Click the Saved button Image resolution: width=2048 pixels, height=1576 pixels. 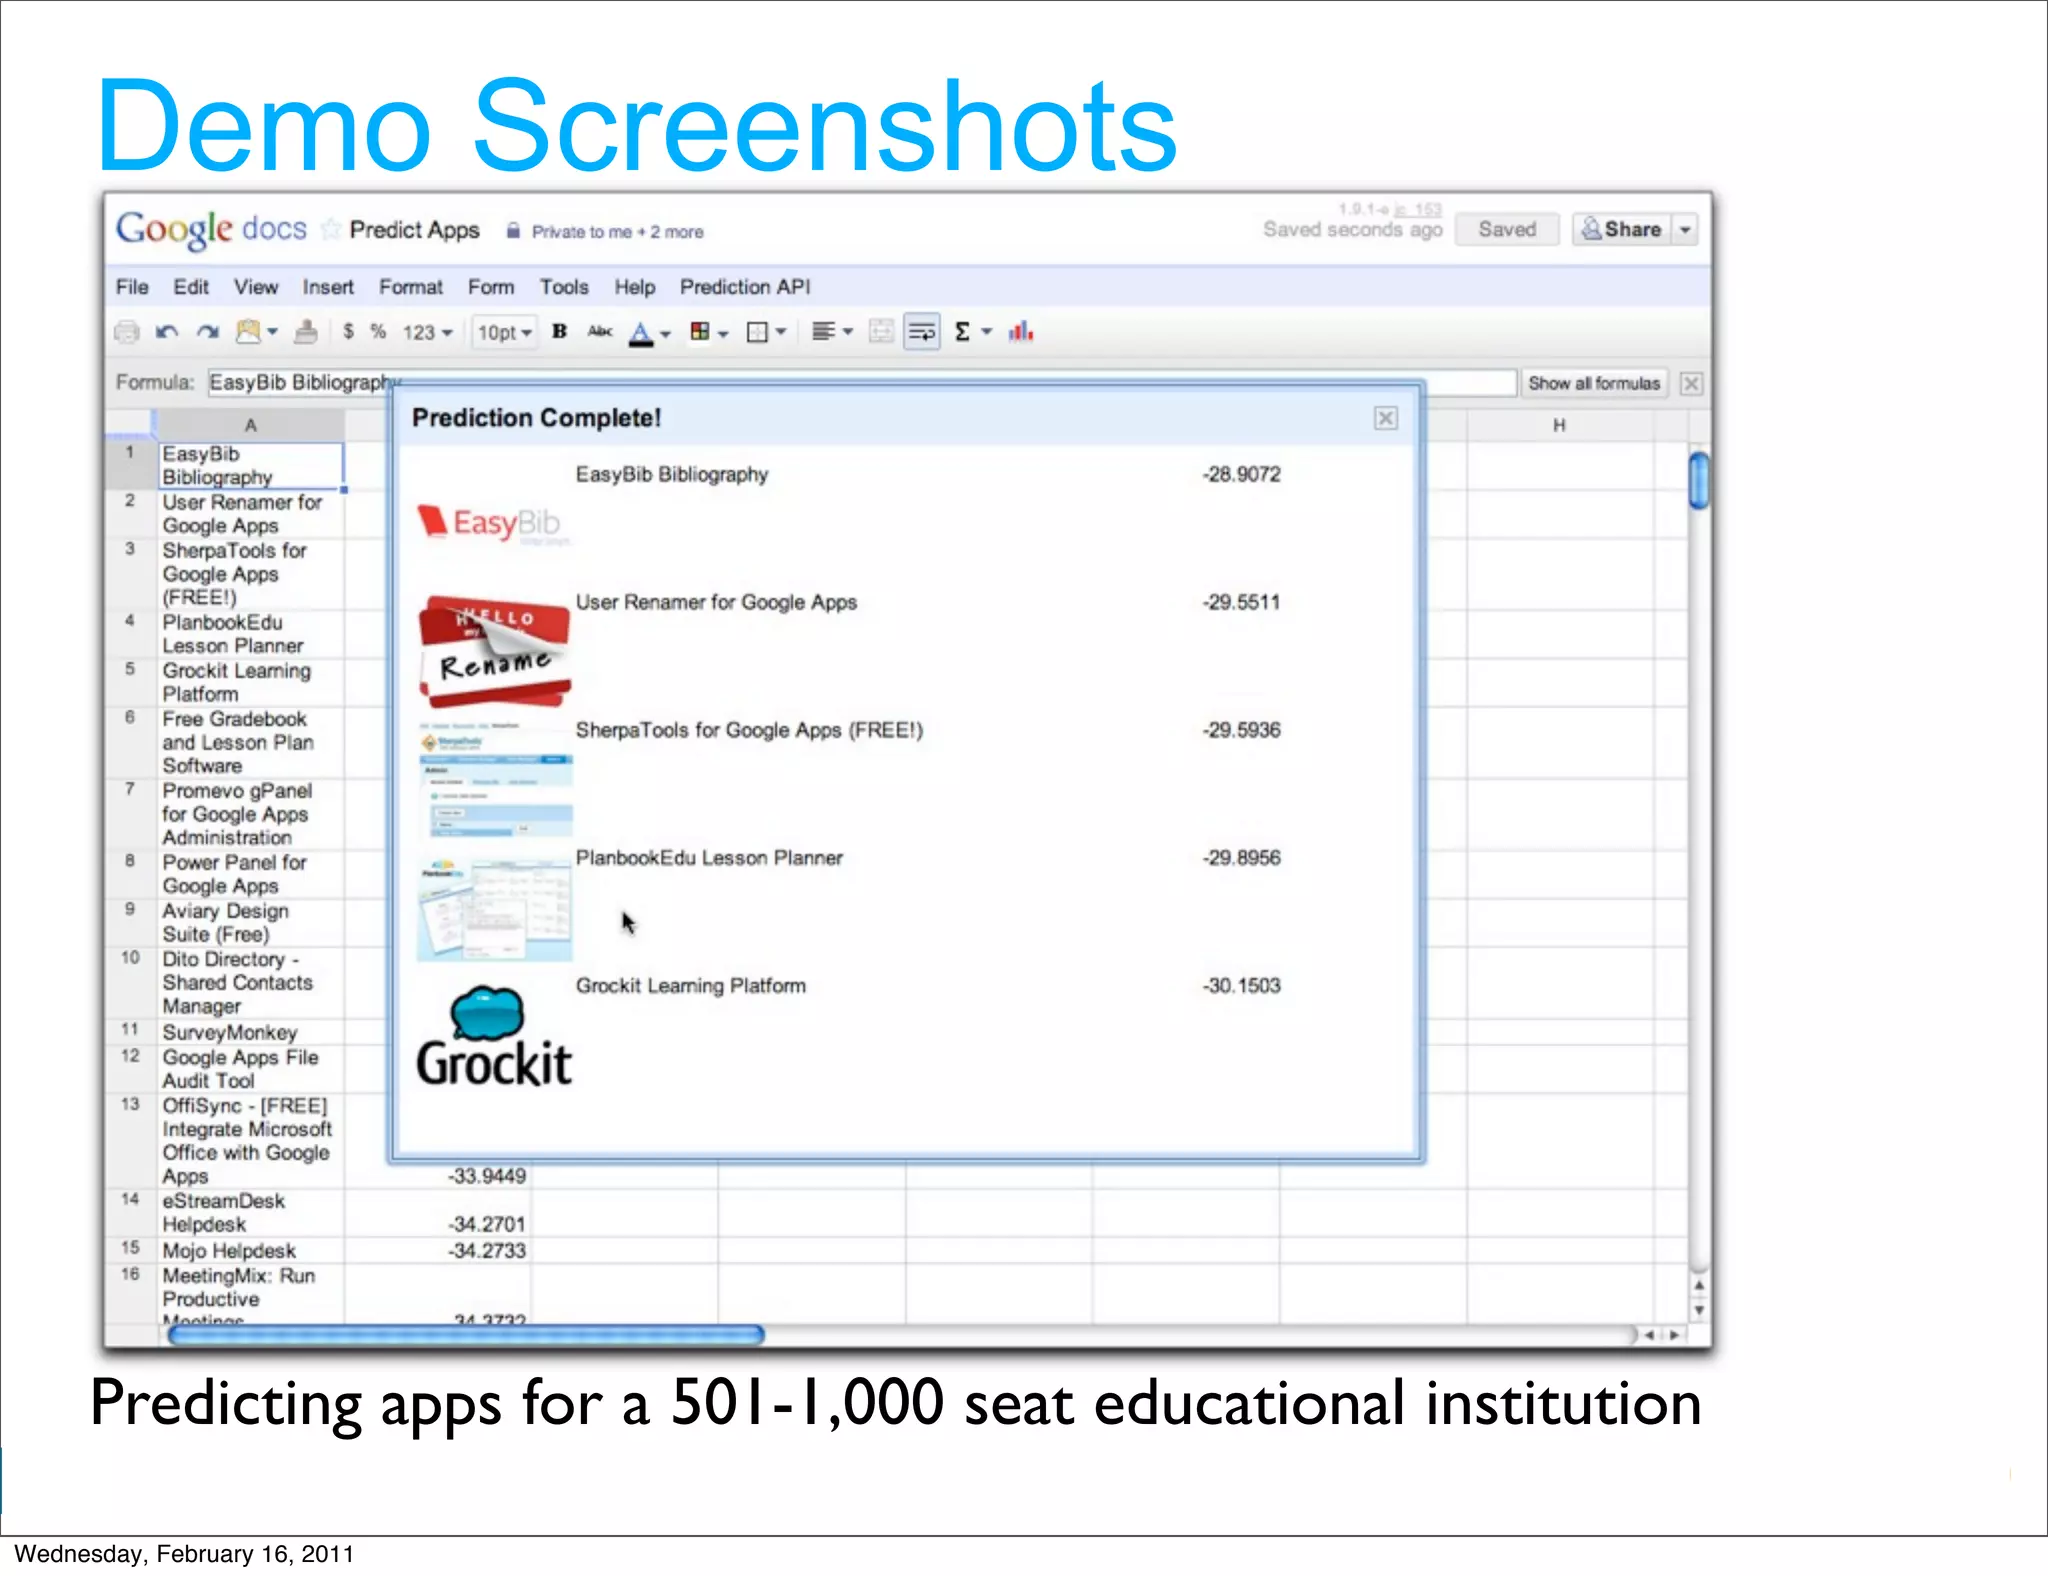[1507, 230]
